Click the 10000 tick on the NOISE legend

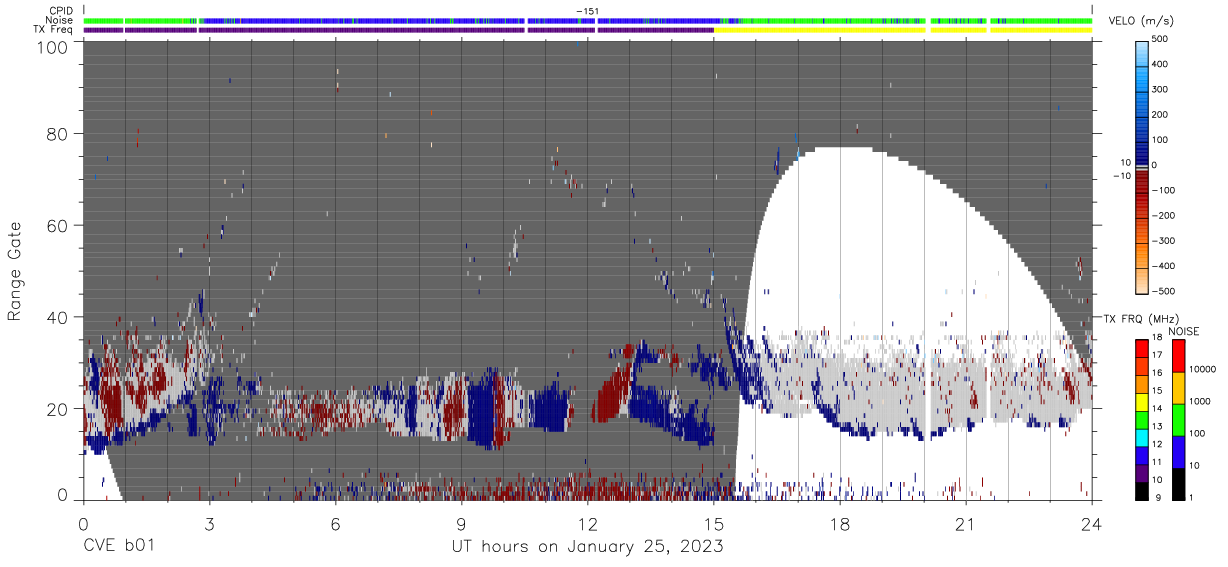click(x=1202, y=371)
